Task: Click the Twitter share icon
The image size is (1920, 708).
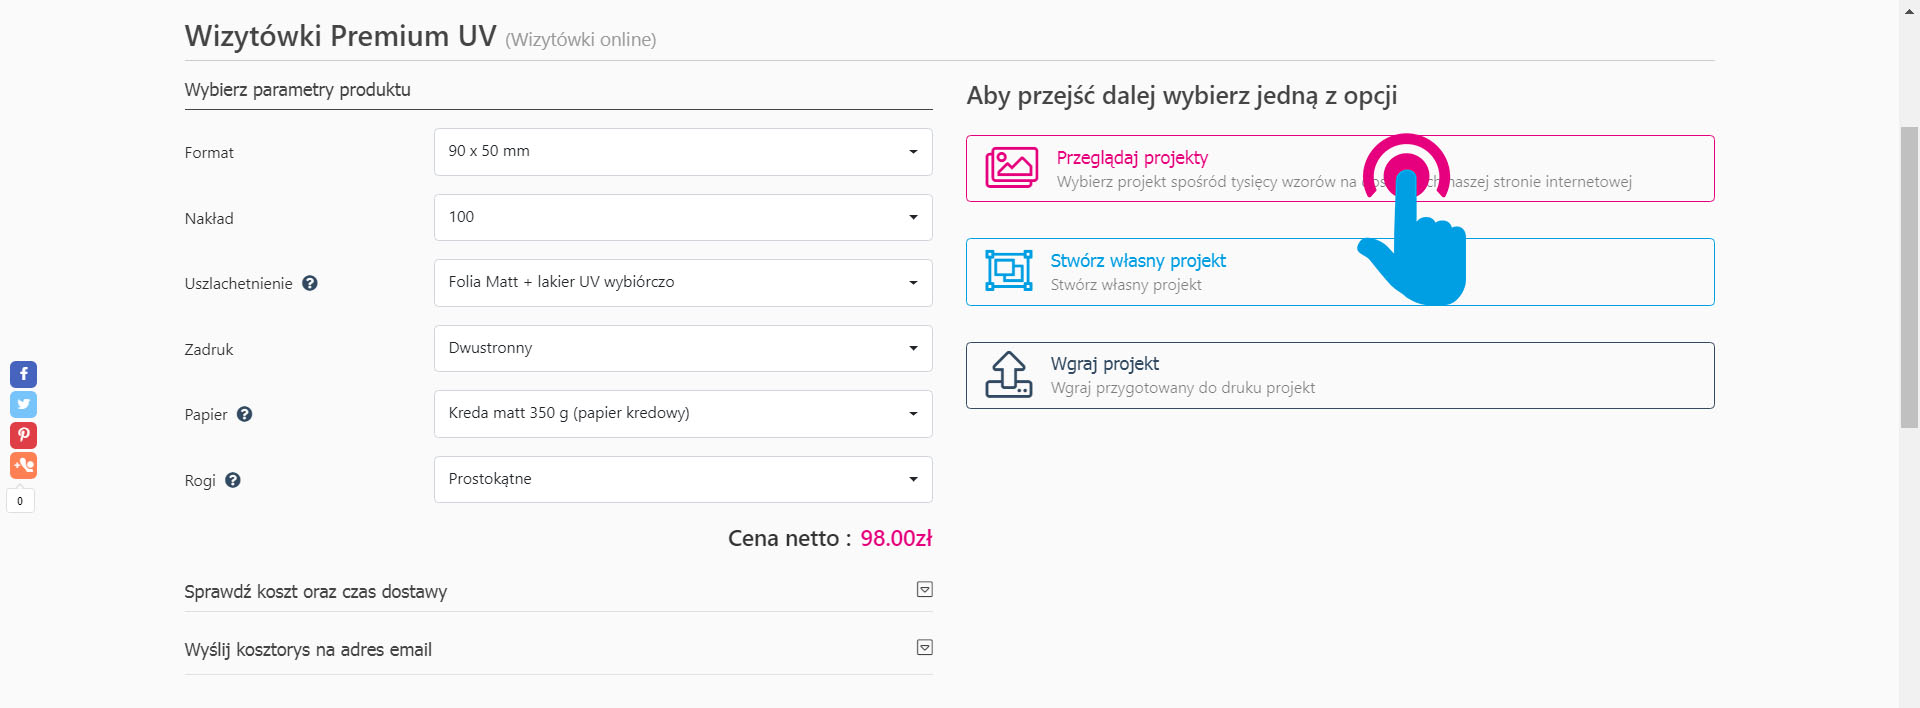Action: pyautogui.click(x=23, y=404)
